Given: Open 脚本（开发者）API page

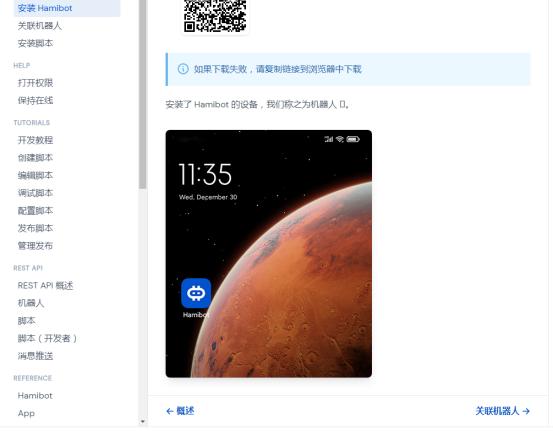Looking at the screenshot, I should 47,338.
